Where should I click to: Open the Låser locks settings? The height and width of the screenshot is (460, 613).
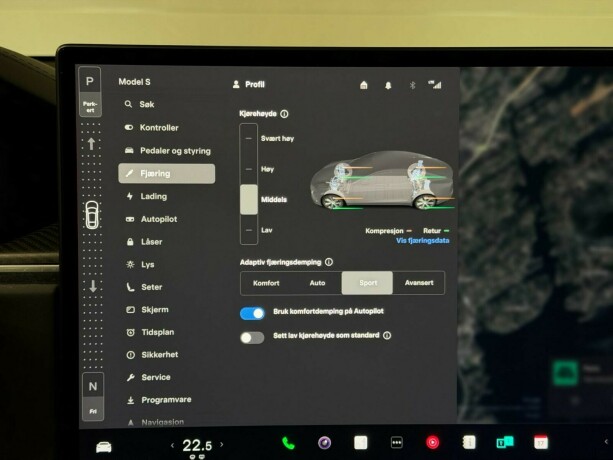(144, 242)
